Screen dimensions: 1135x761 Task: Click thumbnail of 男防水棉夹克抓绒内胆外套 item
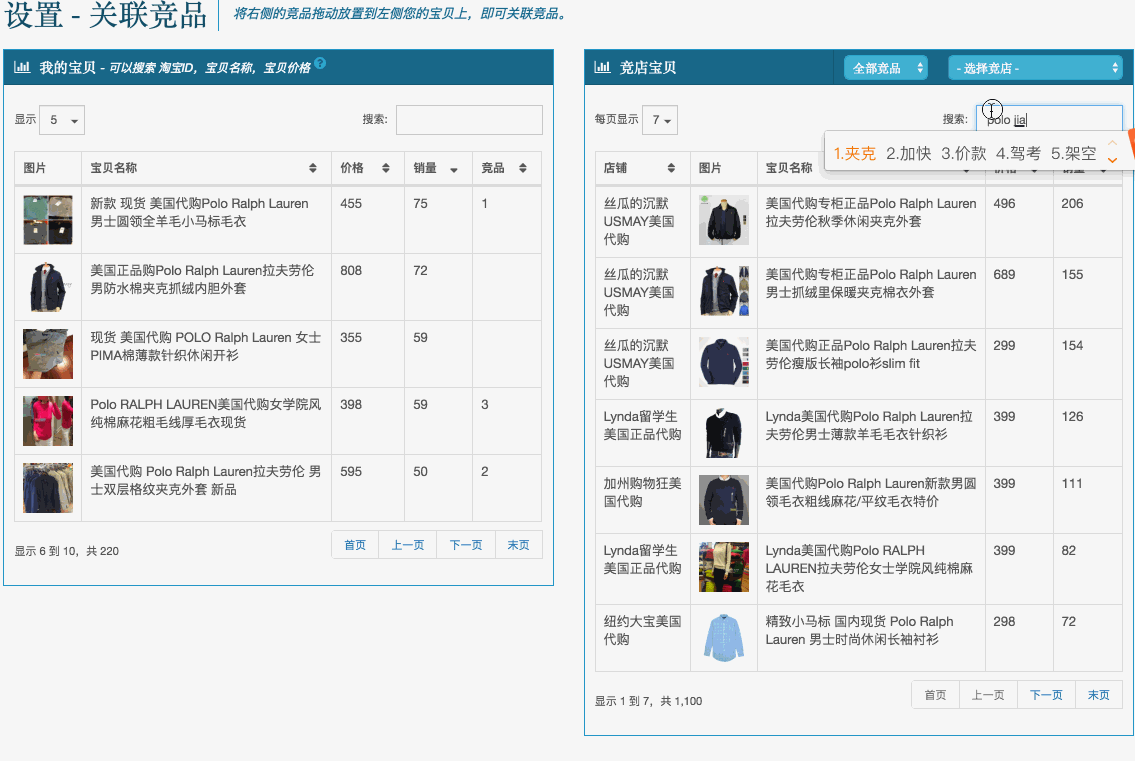pos(48,287)
